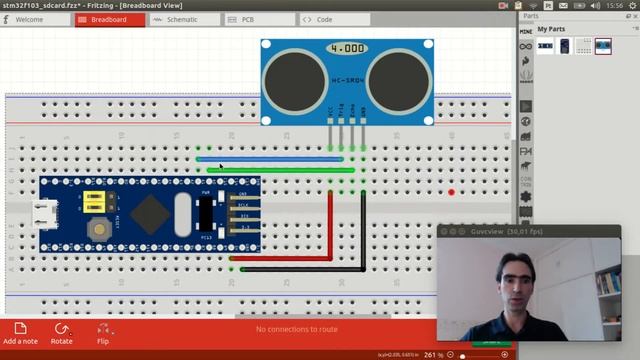Screen dimensions: 640x360
Task: Open the sound volume indicator
Action: pyautogui.click(x=595, y=5)
